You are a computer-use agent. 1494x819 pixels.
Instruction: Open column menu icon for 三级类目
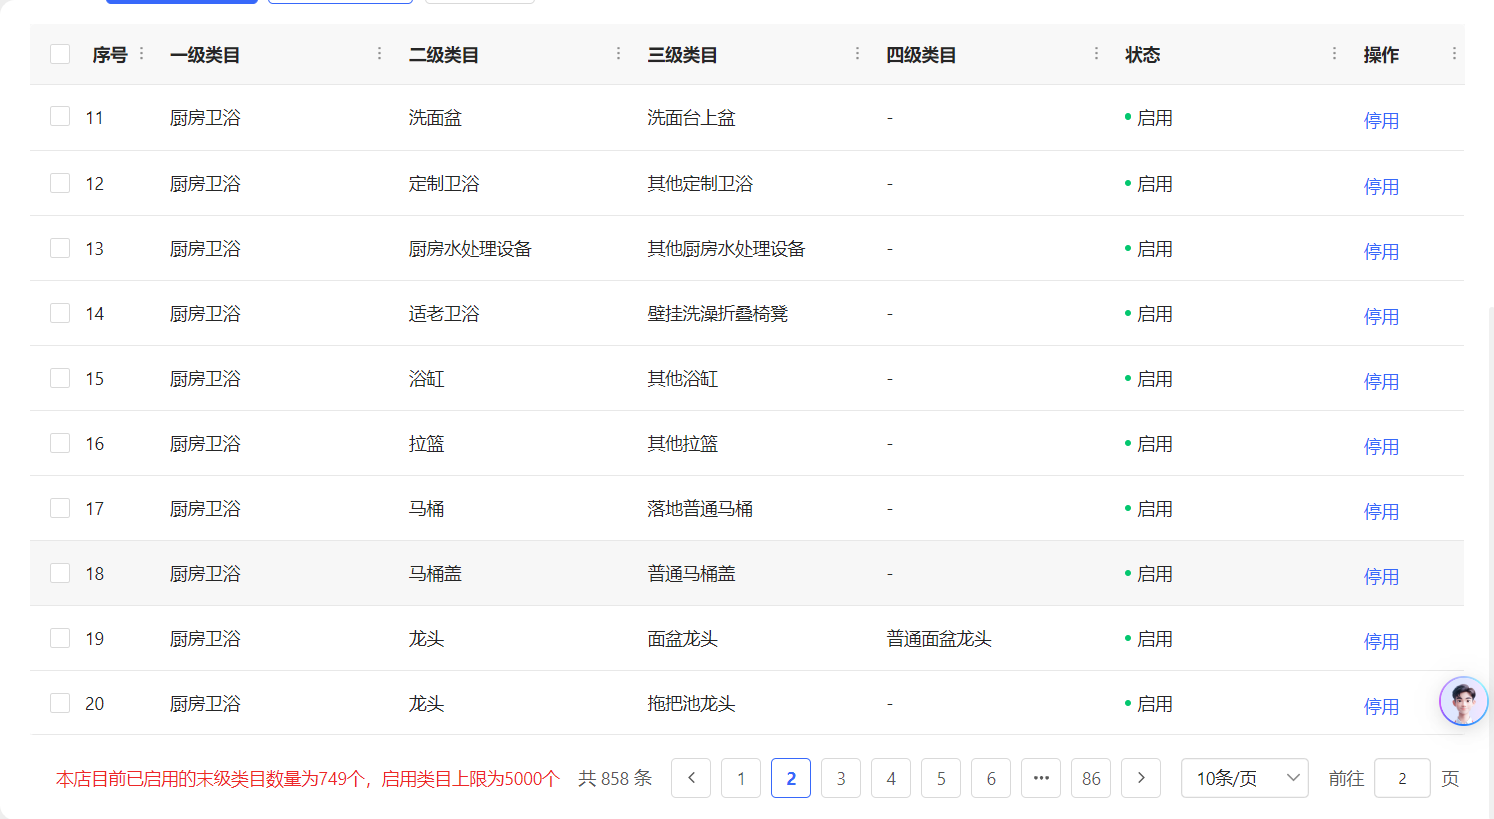coord(857,54)
